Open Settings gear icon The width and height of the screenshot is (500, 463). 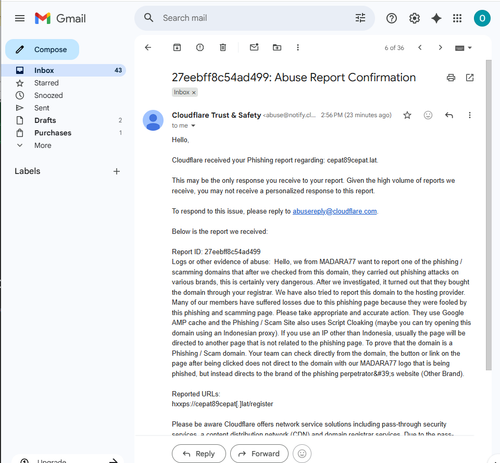414,18
